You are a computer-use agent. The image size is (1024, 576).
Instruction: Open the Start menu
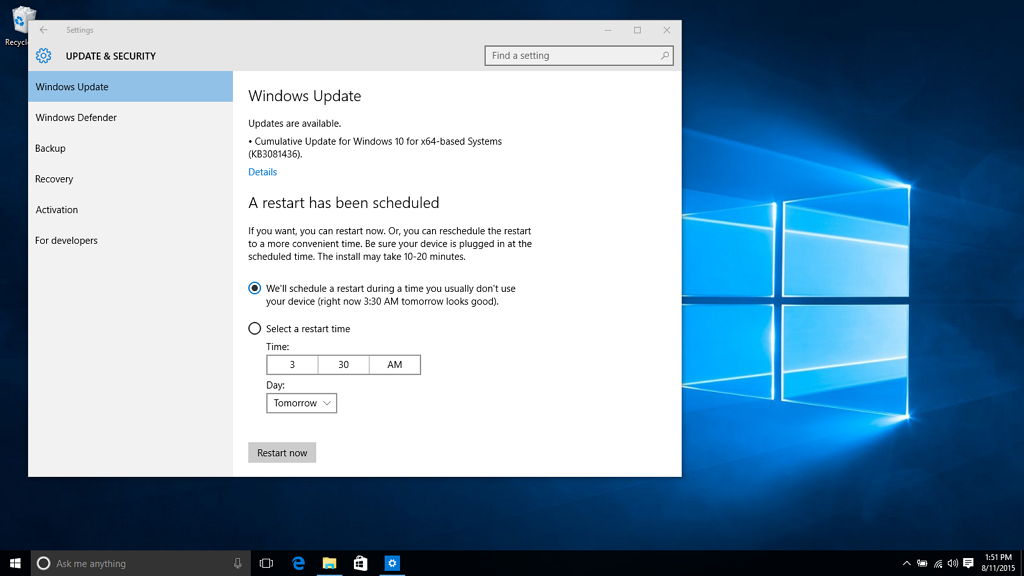[15, 563]
